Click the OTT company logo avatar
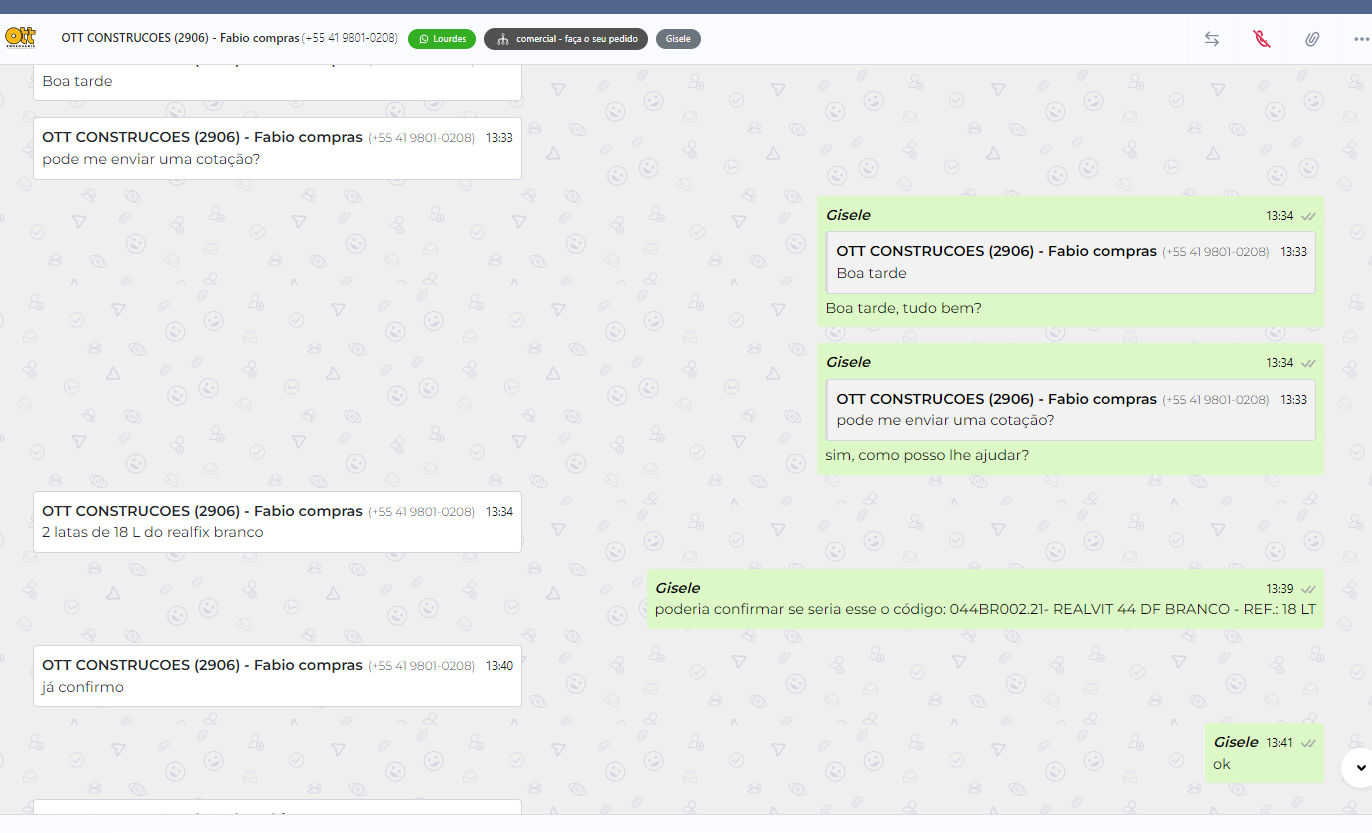The width and height of the screenshot is (1372, 833). pos(21,38)
